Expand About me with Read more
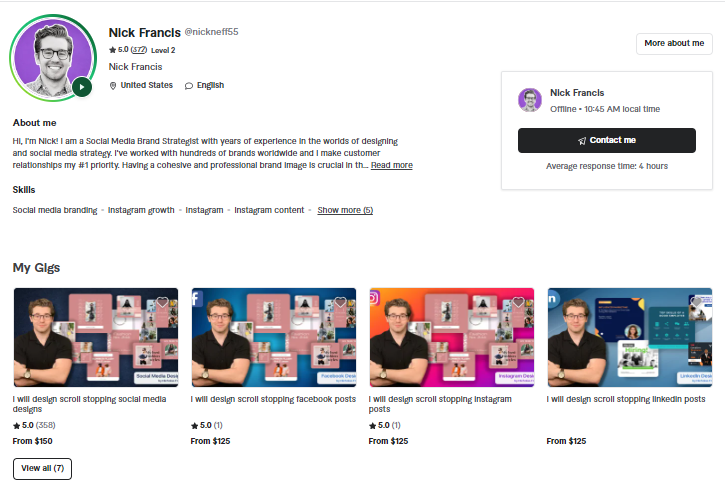 [392, 165]
